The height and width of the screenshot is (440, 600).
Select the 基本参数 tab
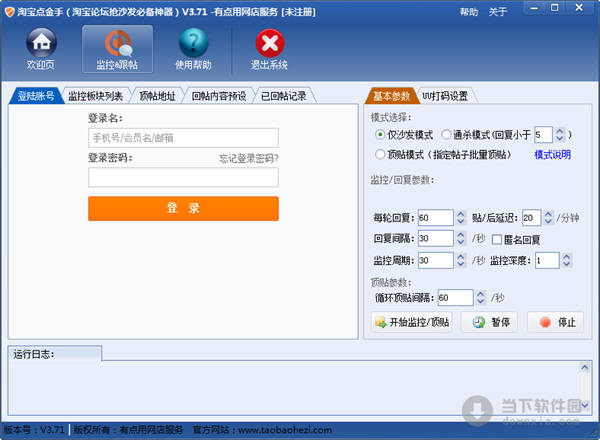click(x=391, y=96)
